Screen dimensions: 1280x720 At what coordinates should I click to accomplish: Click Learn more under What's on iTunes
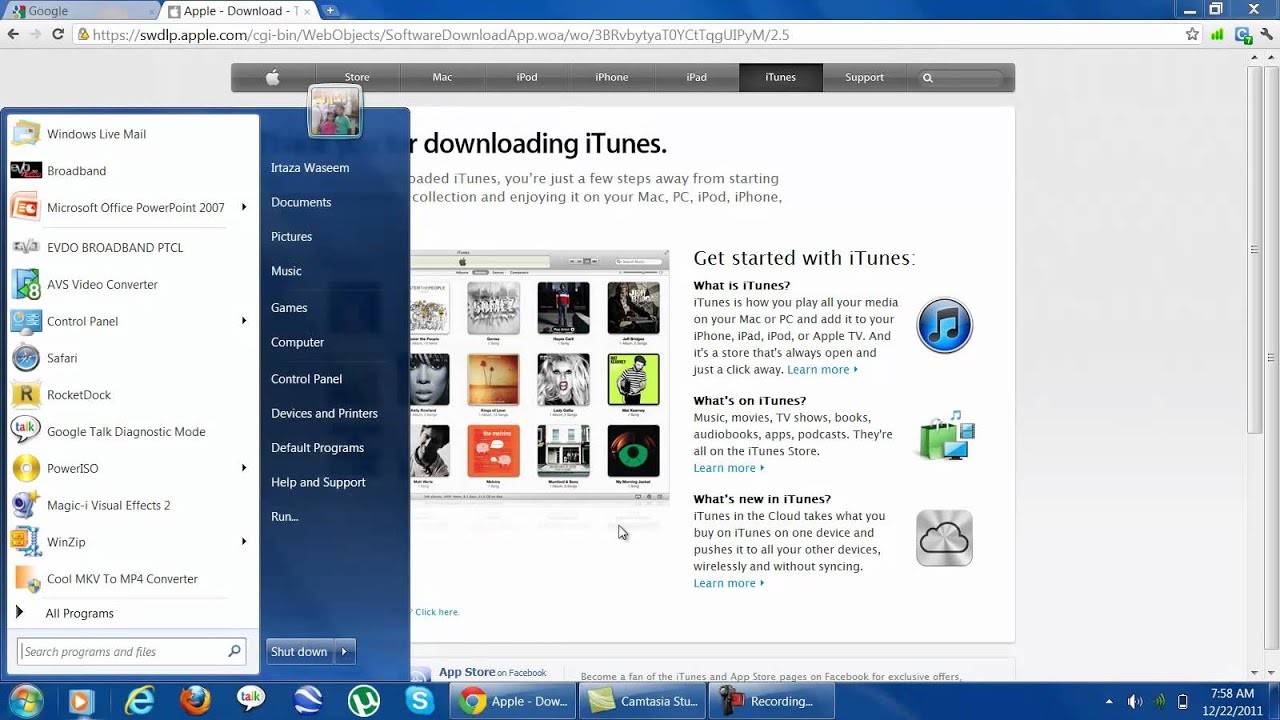729,468
